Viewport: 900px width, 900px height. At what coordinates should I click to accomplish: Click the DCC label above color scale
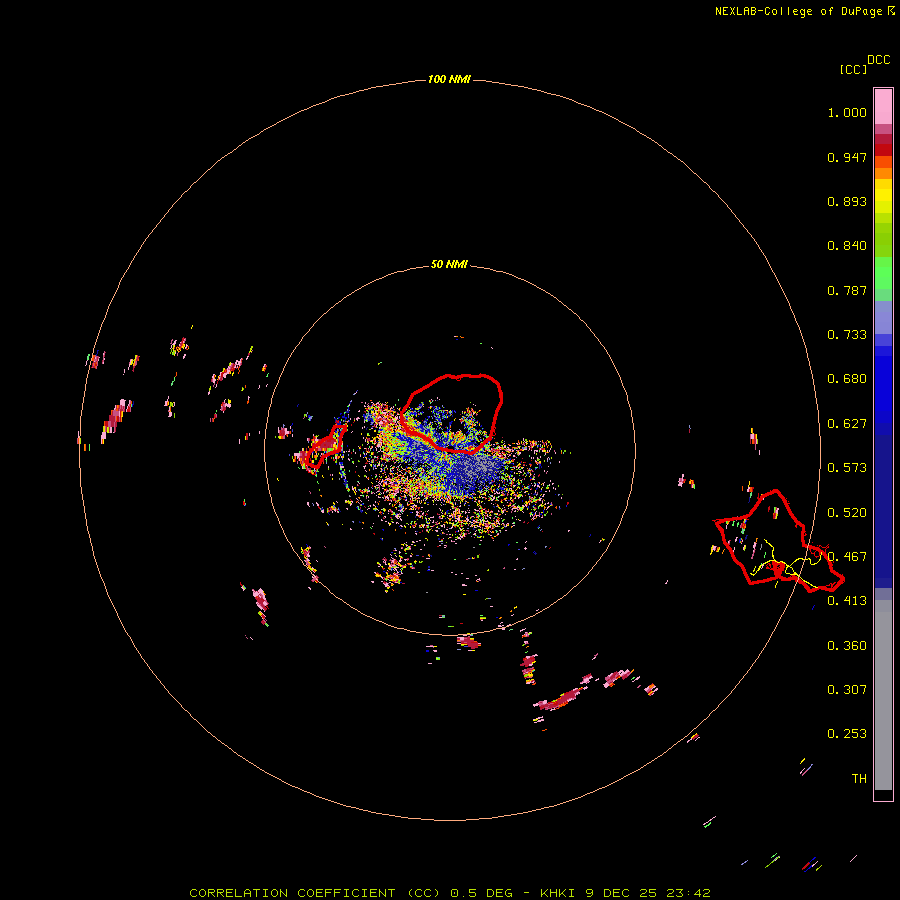pos(878,60)
